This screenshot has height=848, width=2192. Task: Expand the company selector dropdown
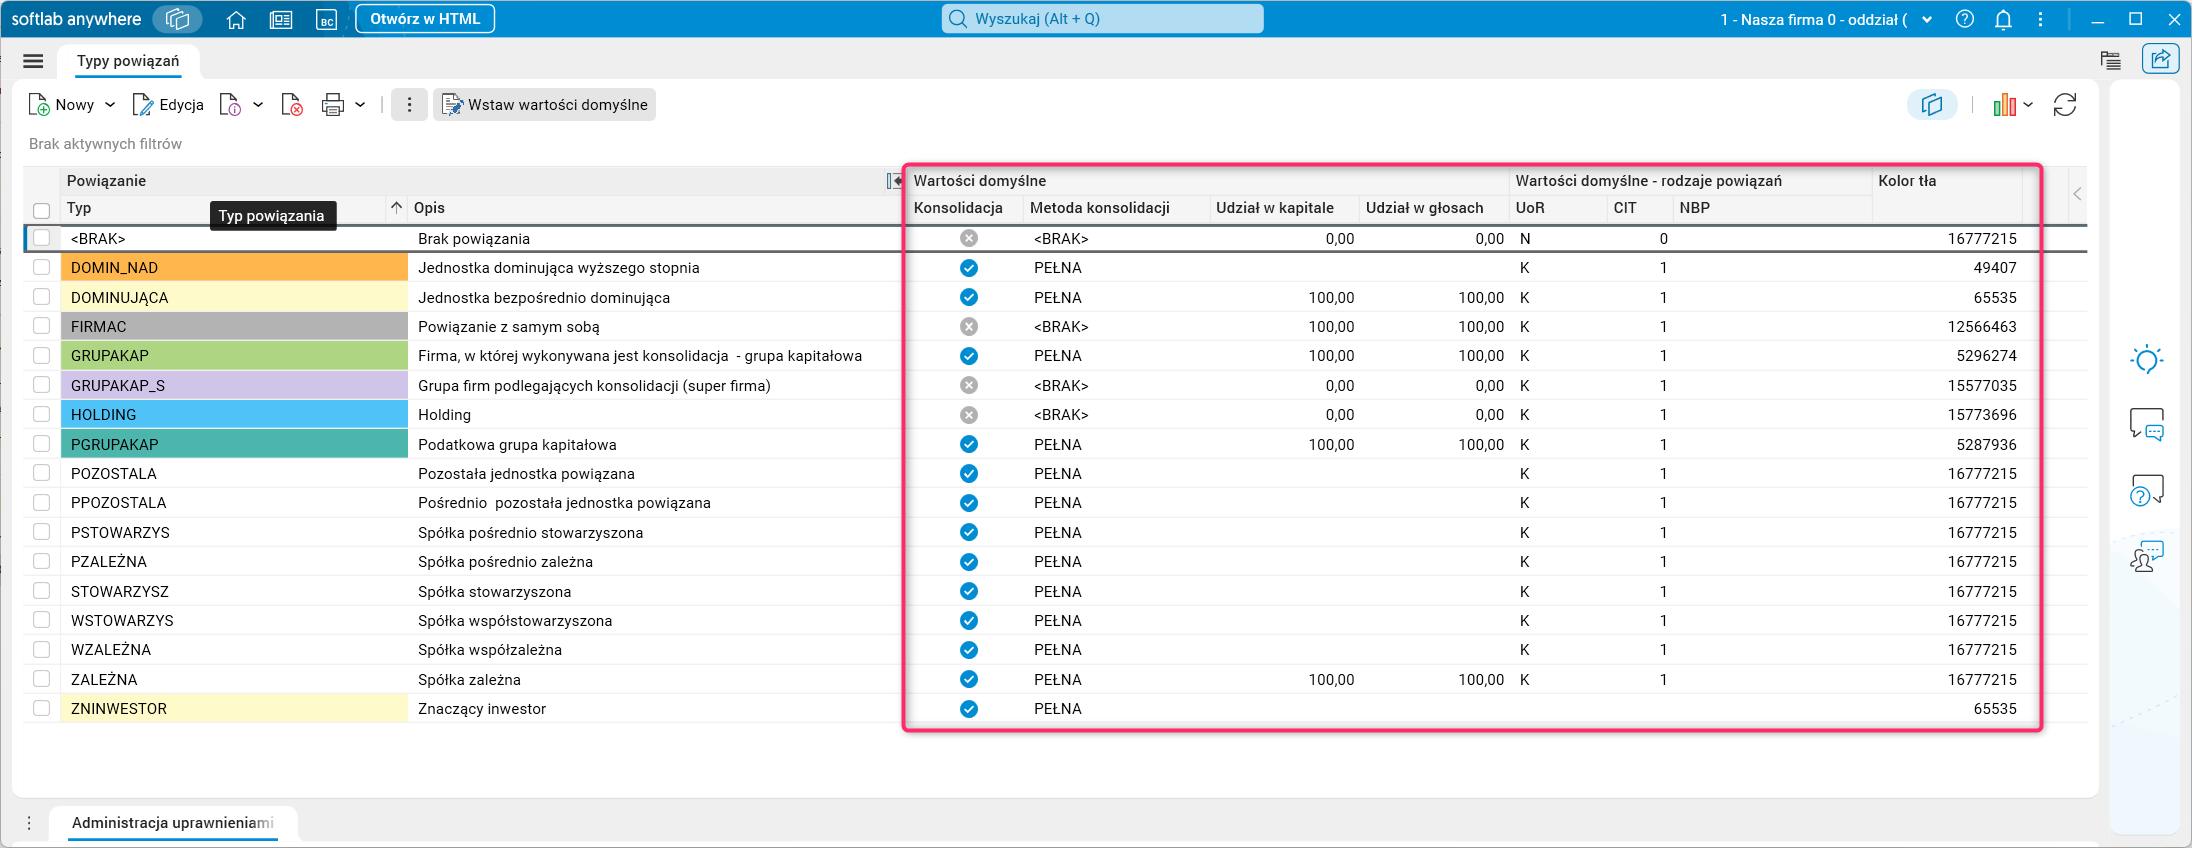1927,20
